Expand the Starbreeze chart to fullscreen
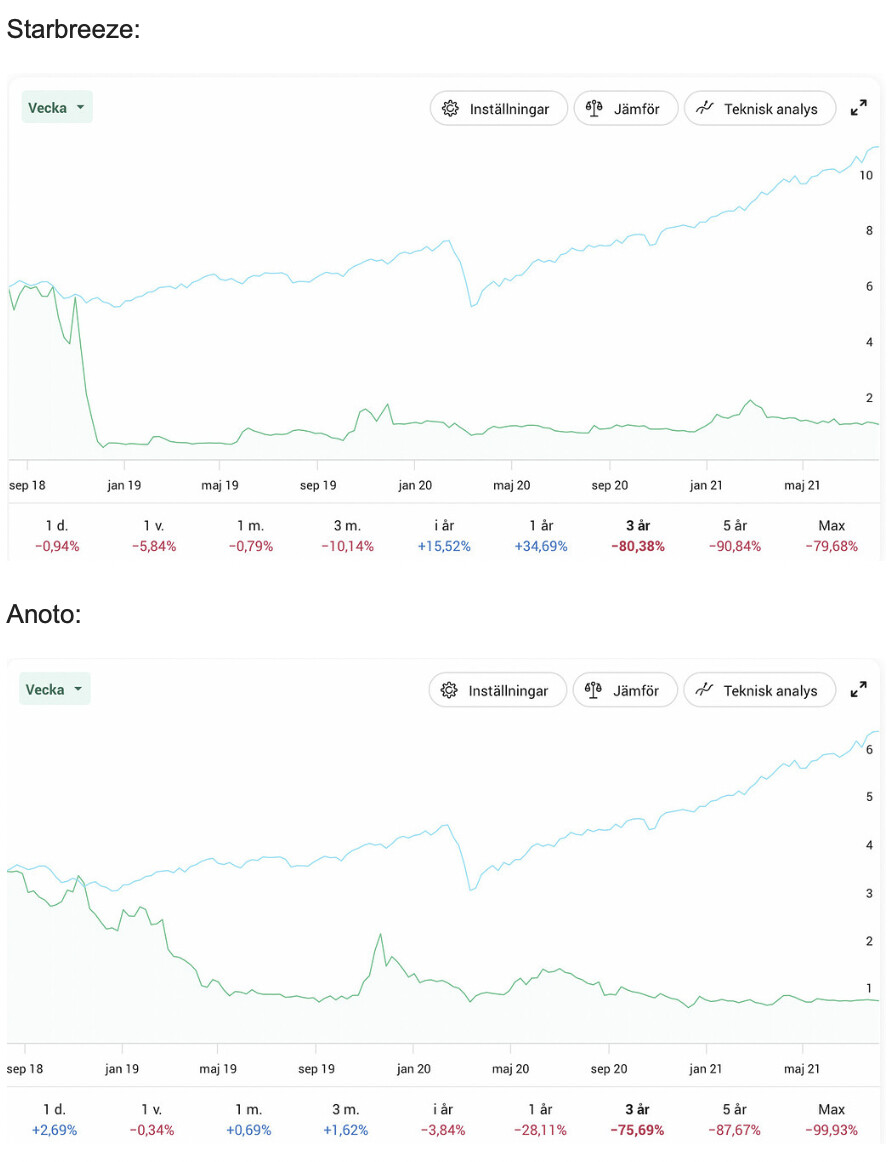 [x=858, y=108]
